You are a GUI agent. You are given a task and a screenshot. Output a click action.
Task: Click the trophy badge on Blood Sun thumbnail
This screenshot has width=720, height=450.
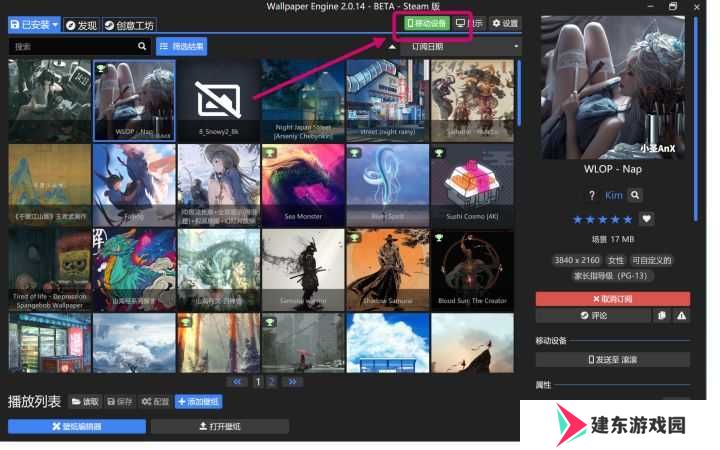[439, 237]
